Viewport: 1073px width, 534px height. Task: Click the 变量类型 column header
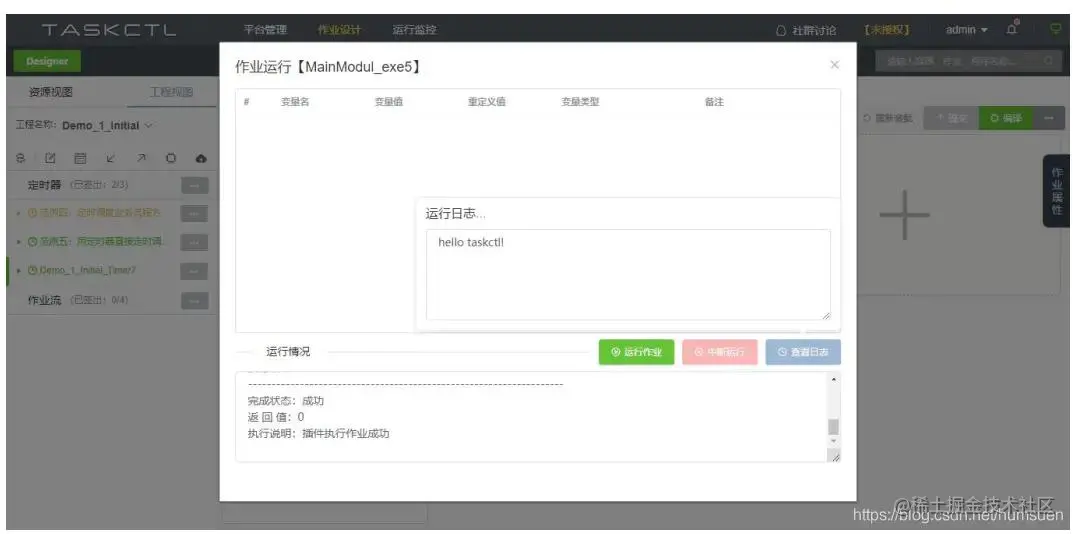[x=580, y=102]
